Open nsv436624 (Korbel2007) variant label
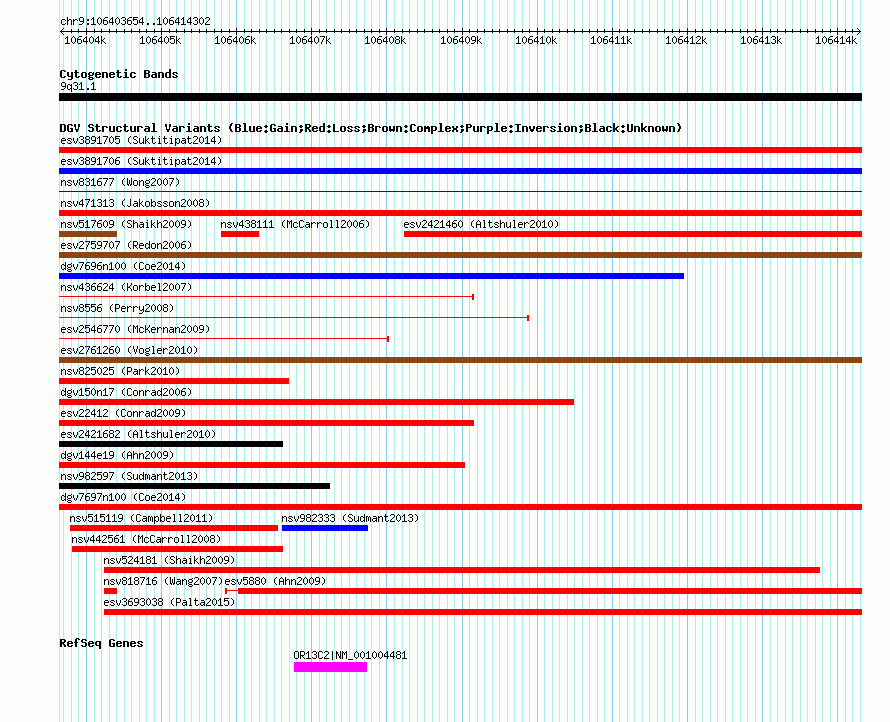 click(126, 287)
